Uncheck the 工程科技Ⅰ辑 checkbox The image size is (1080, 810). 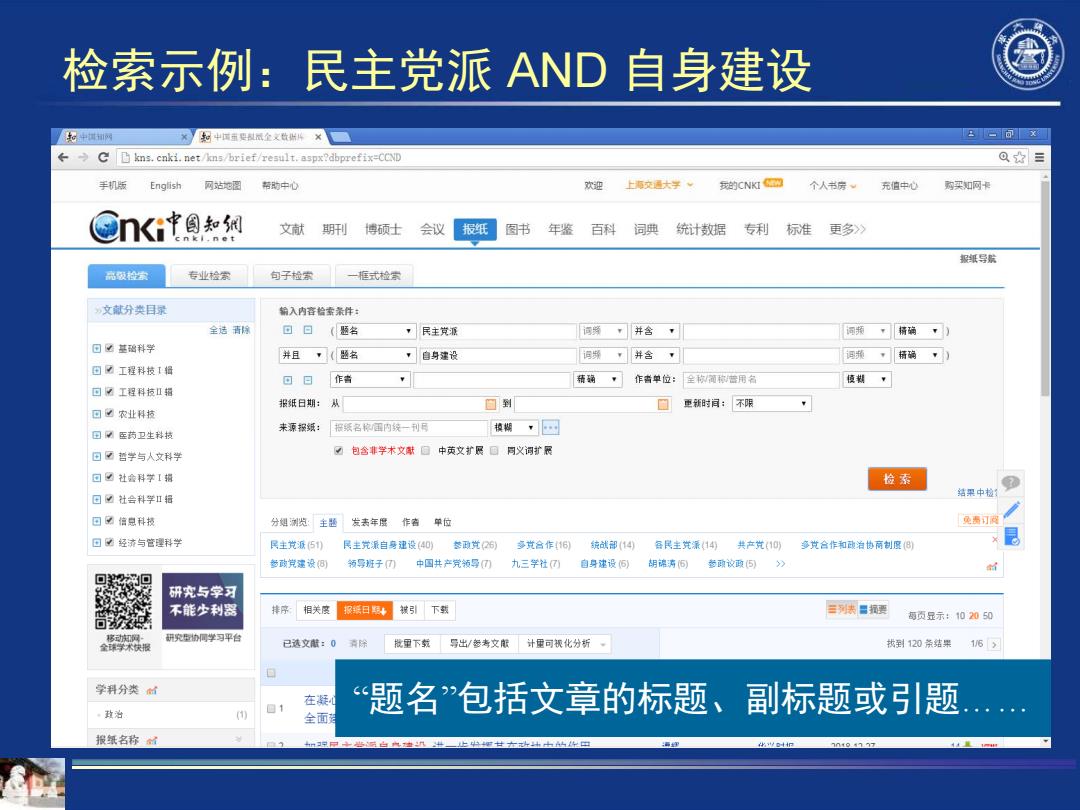(109, 370)
